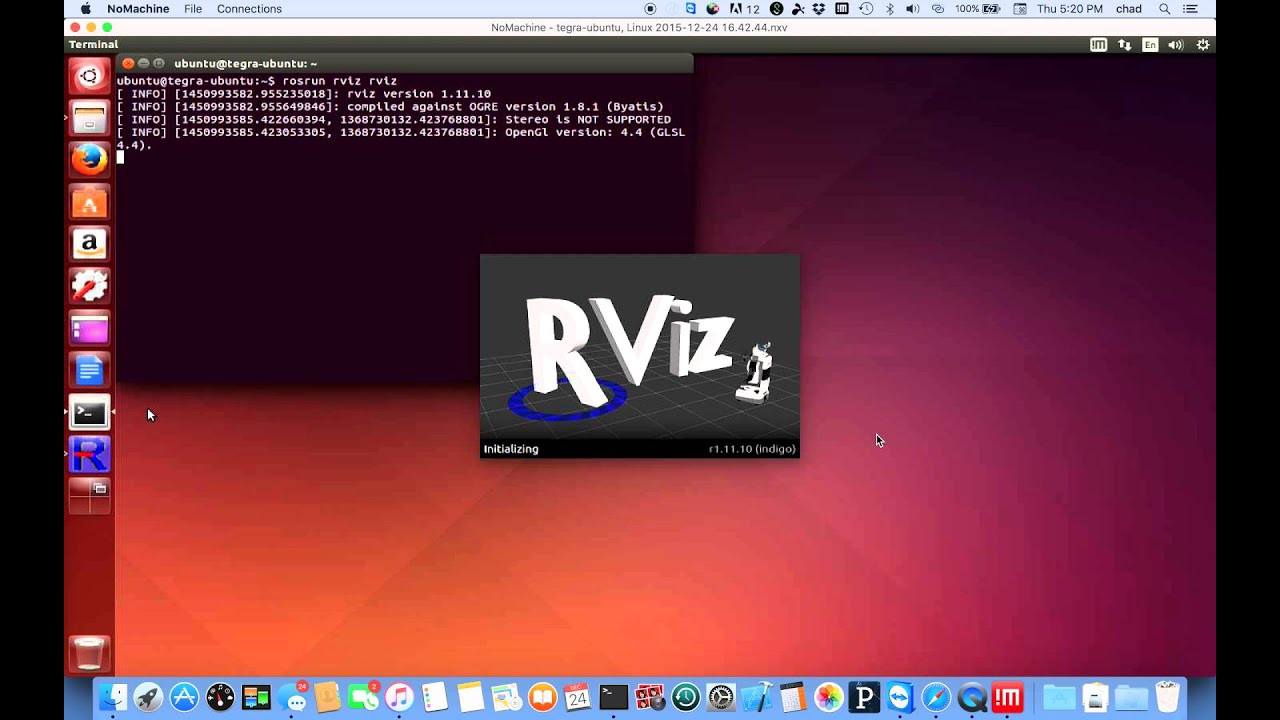
Task: Open NoMachine indicator in Ubuntu top panel
Action: (x=1099, y=45)
